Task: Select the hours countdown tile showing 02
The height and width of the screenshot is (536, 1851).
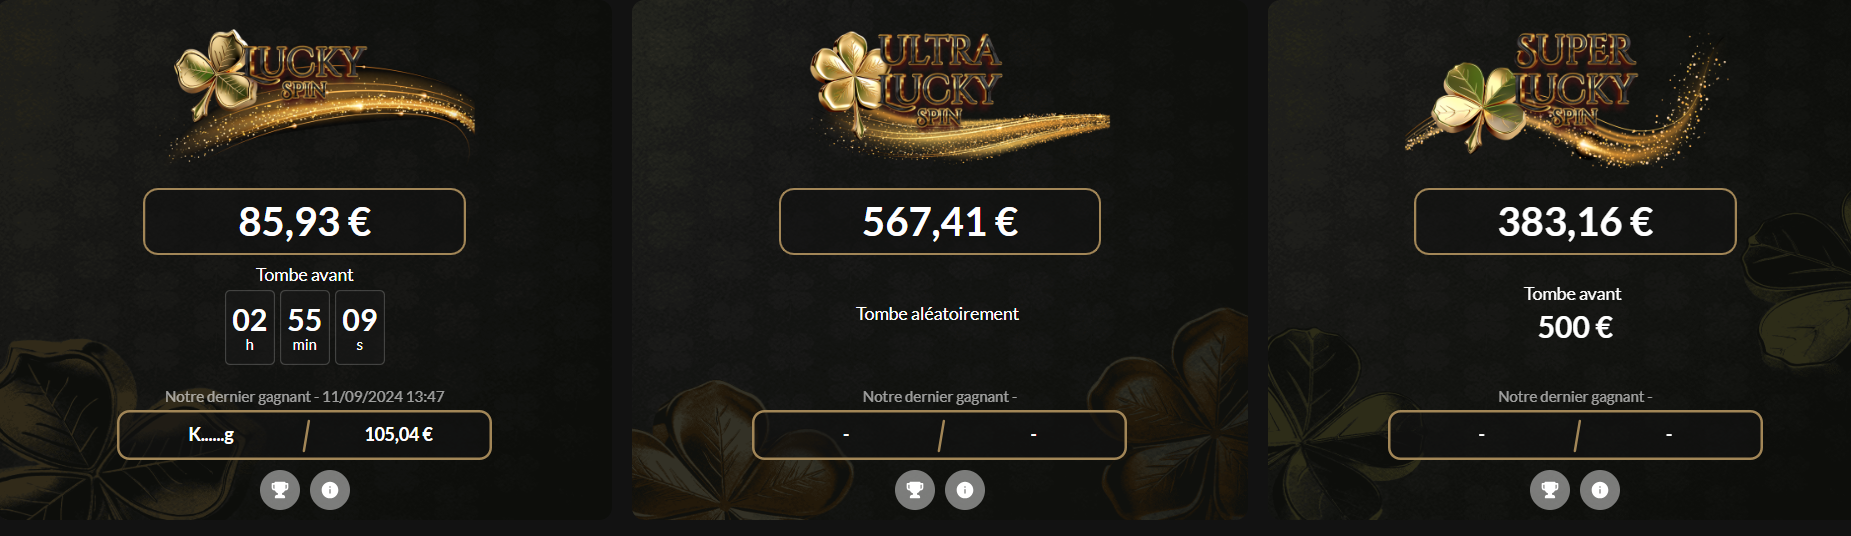Action: click(x=250, y=327)
